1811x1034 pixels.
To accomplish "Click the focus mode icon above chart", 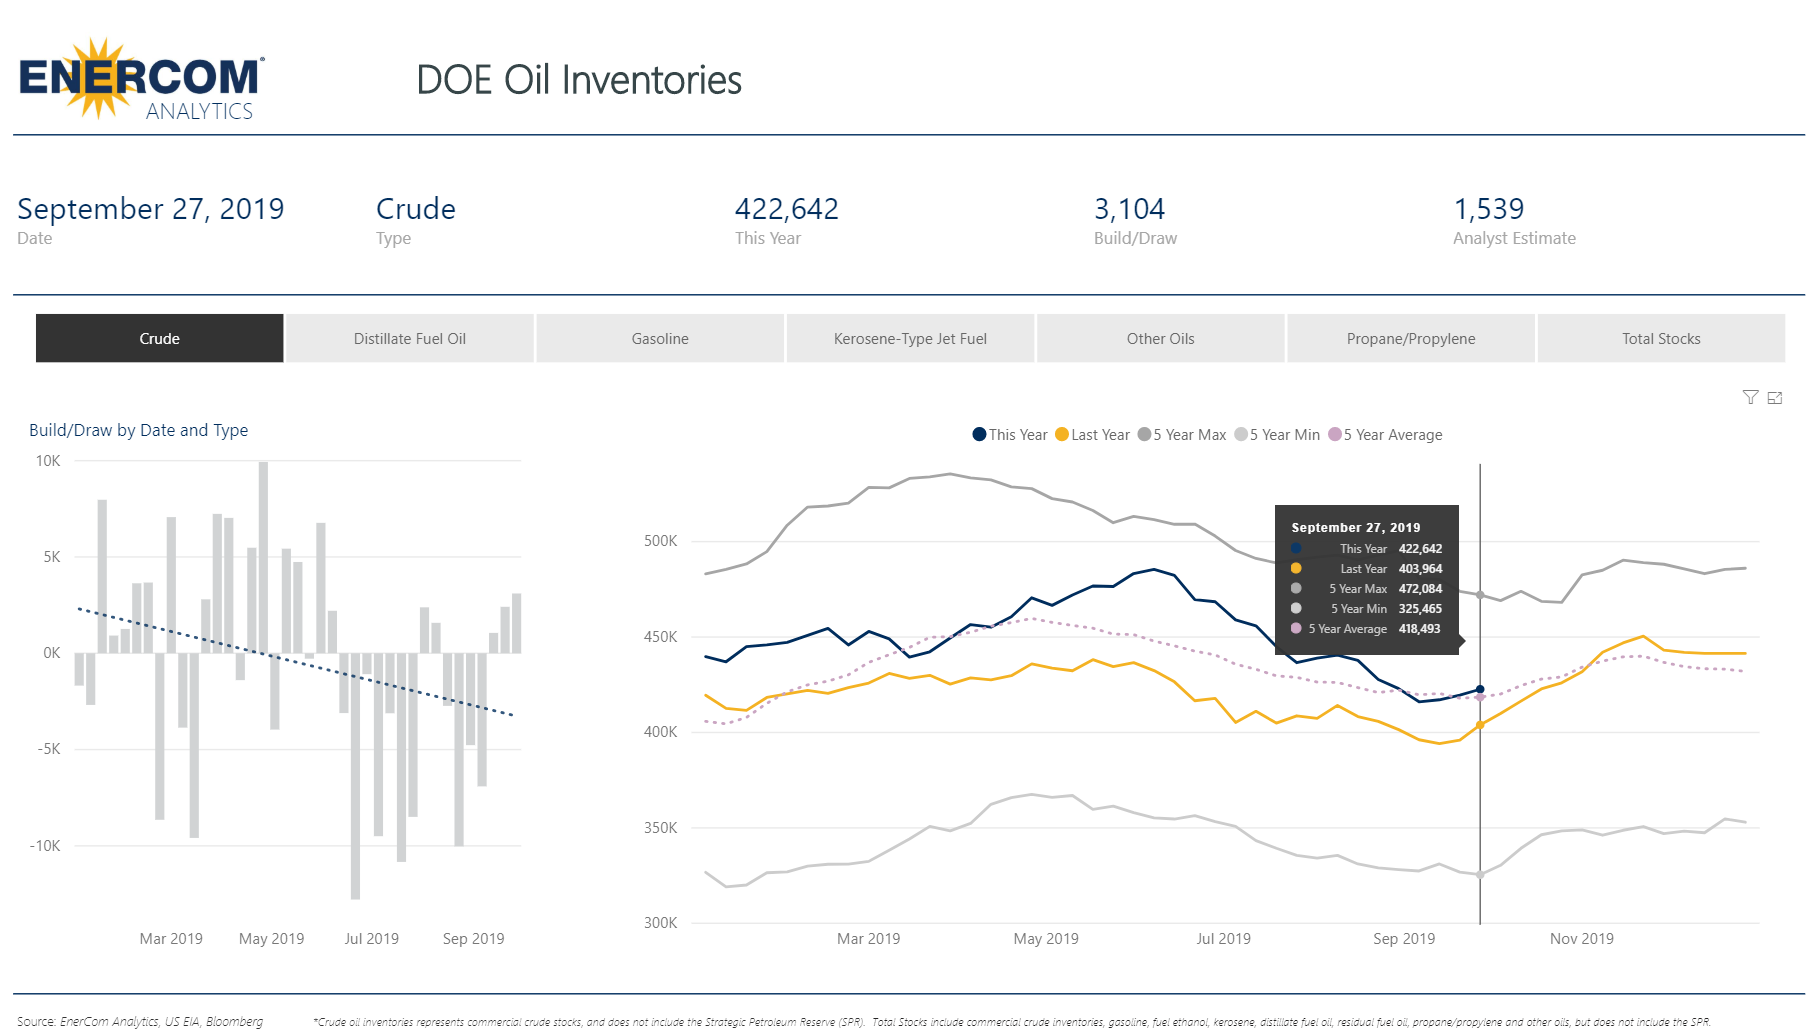I will (x=1775, y=398).
